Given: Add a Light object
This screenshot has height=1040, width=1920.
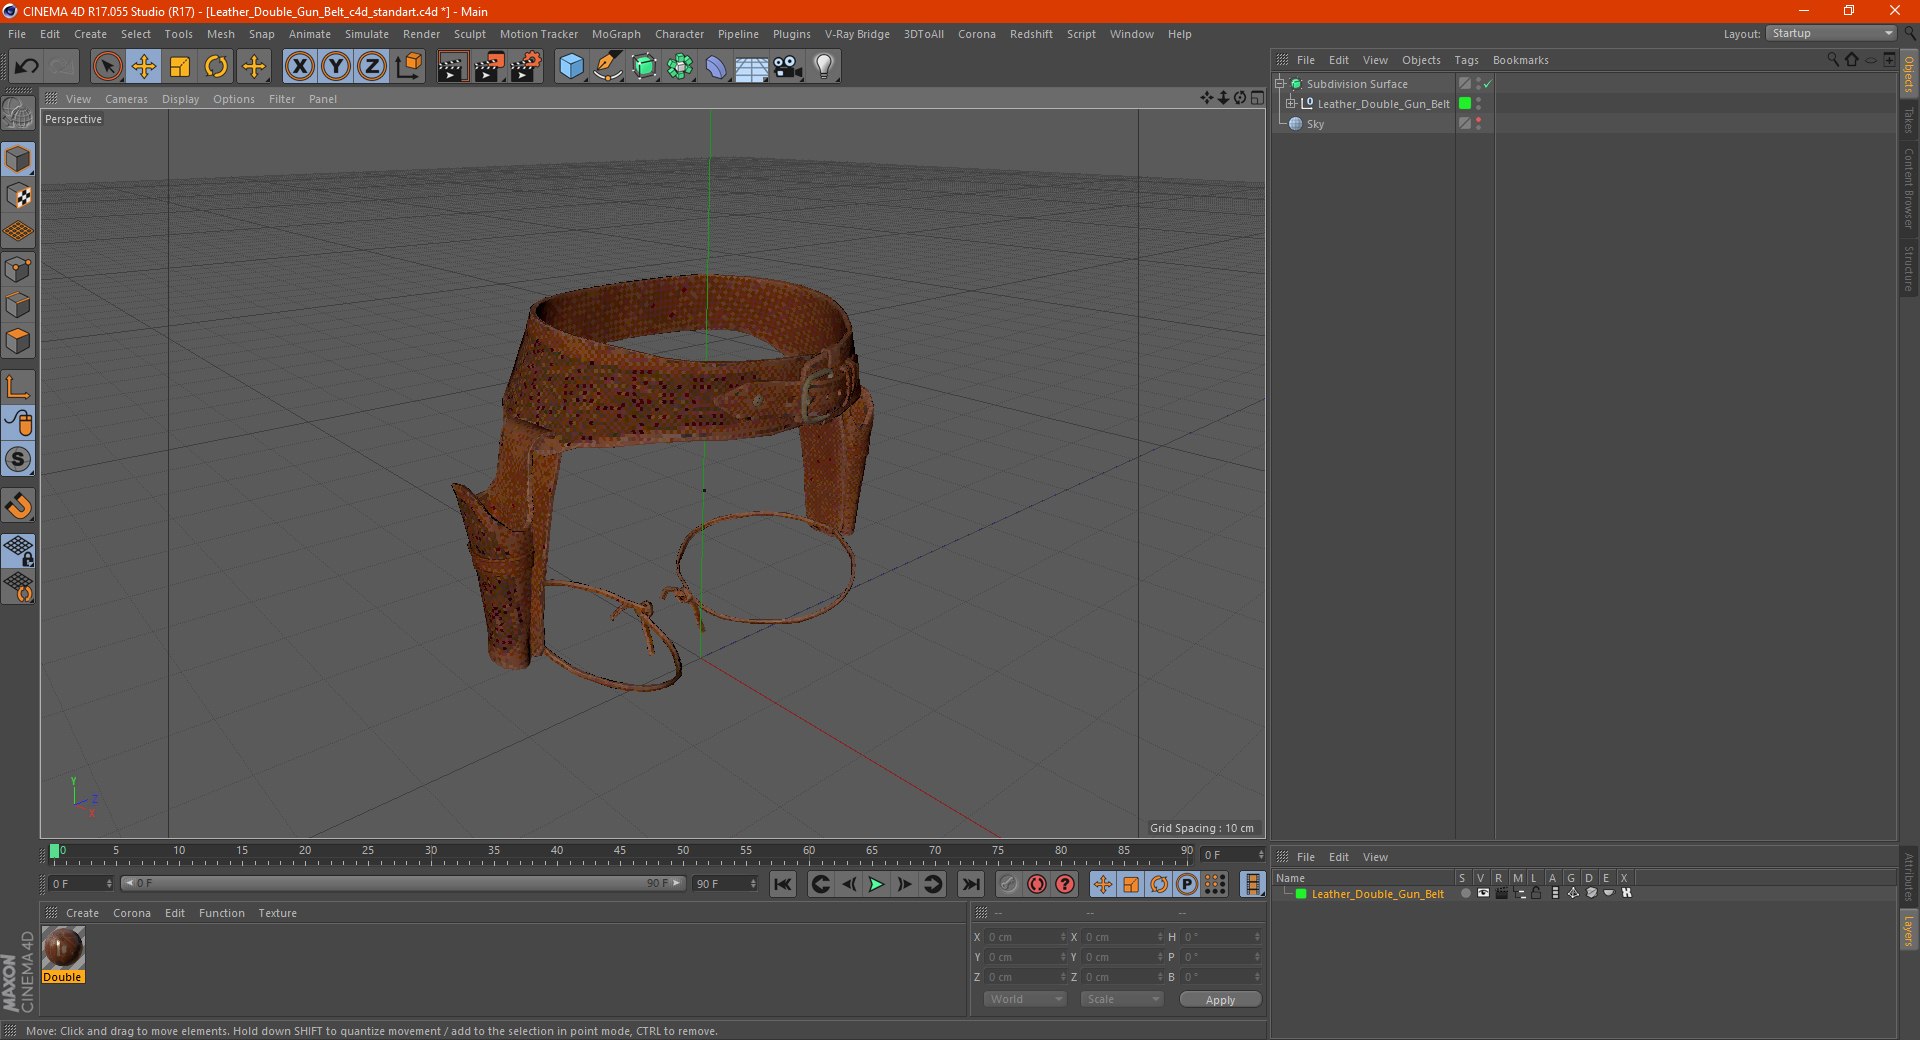Looking at the screenshot, I should pos(824,67).
